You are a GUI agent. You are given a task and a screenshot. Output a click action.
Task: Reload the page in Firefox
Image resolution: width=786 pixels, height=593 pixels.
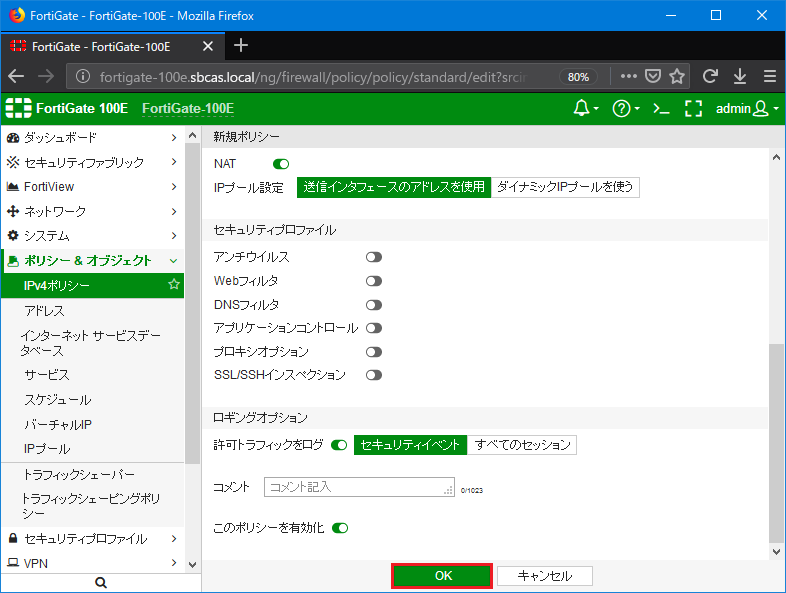click(x=710, y=76)
